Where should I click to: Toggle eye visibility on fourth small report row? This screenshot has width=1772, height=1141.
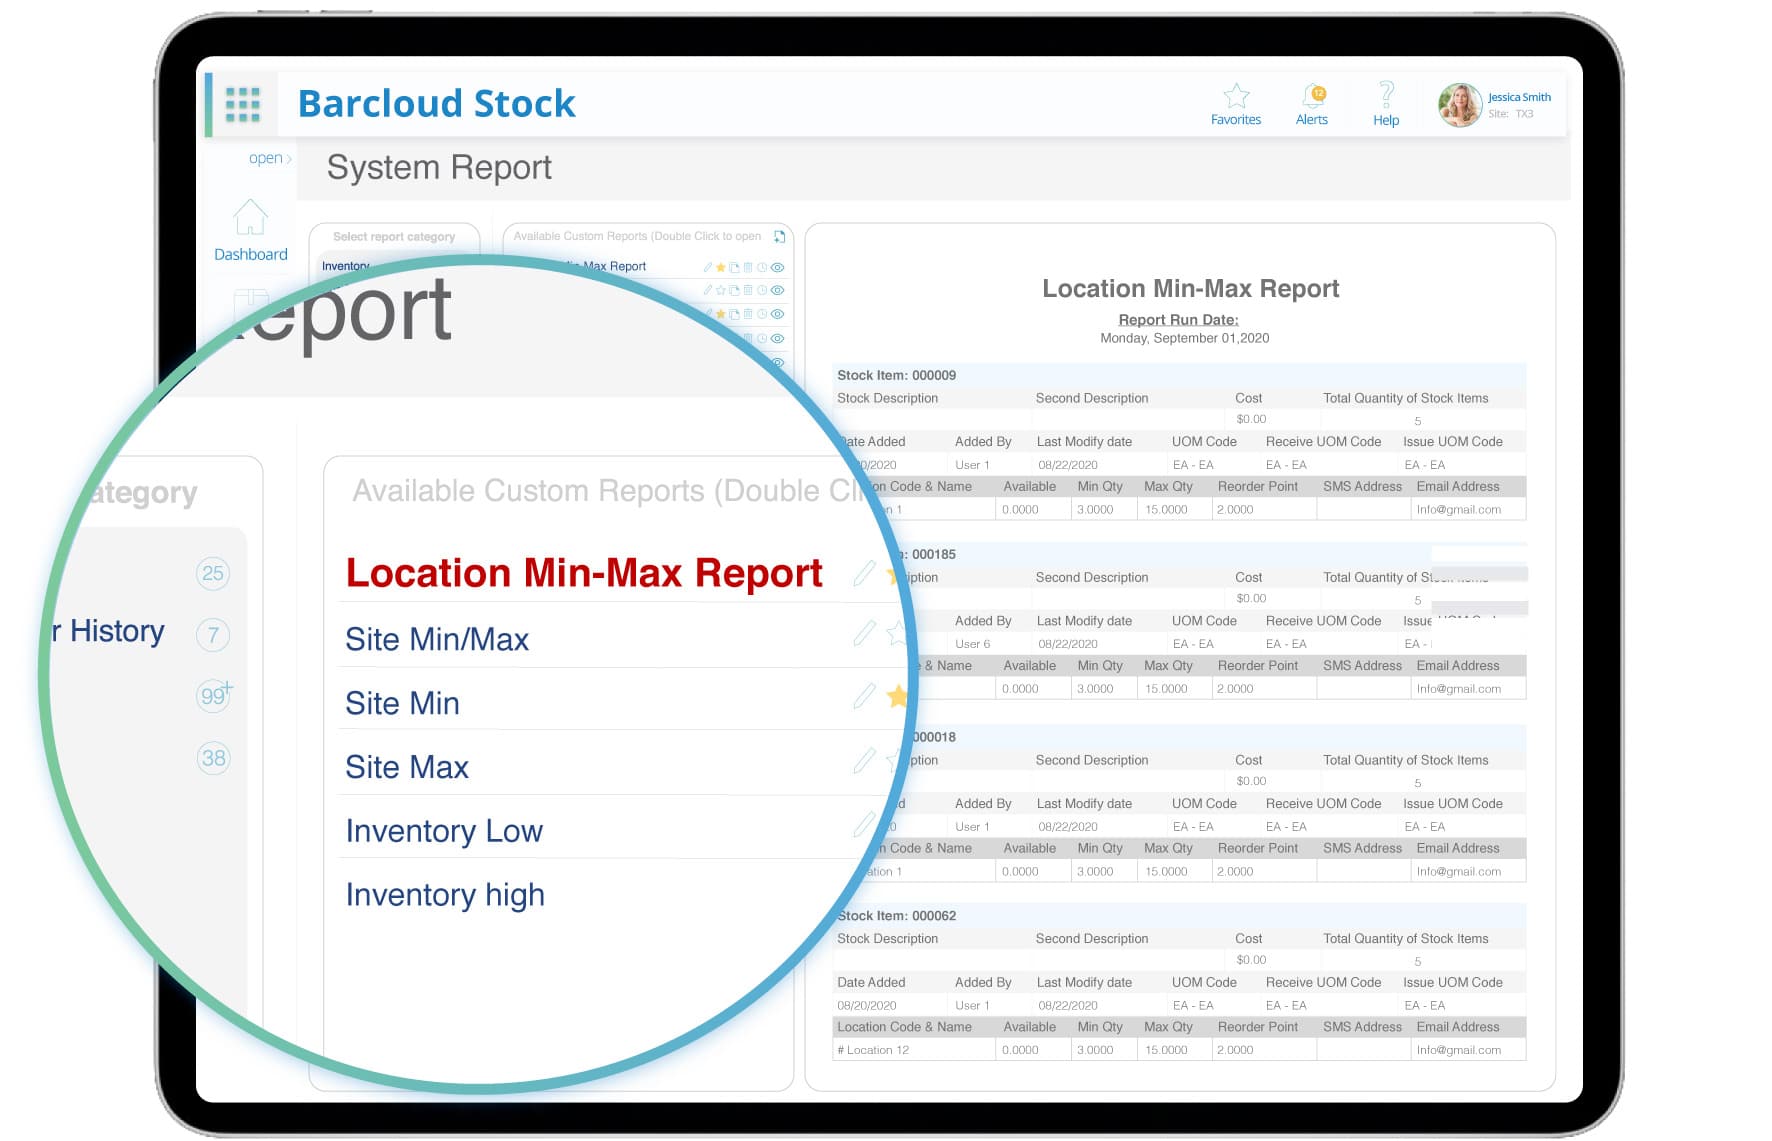pos(777,338)
